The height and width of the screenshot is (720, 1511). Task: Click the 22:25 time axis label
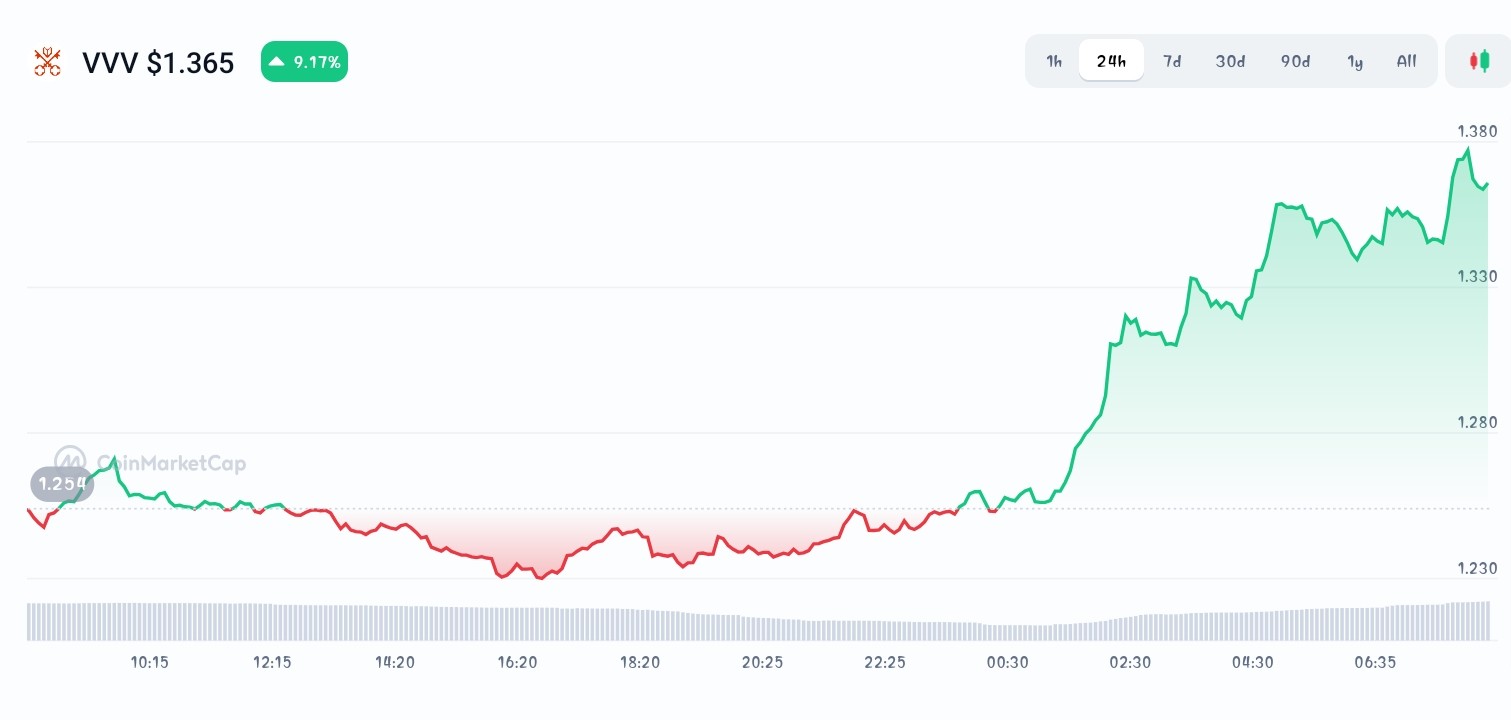tap(885, 662)
